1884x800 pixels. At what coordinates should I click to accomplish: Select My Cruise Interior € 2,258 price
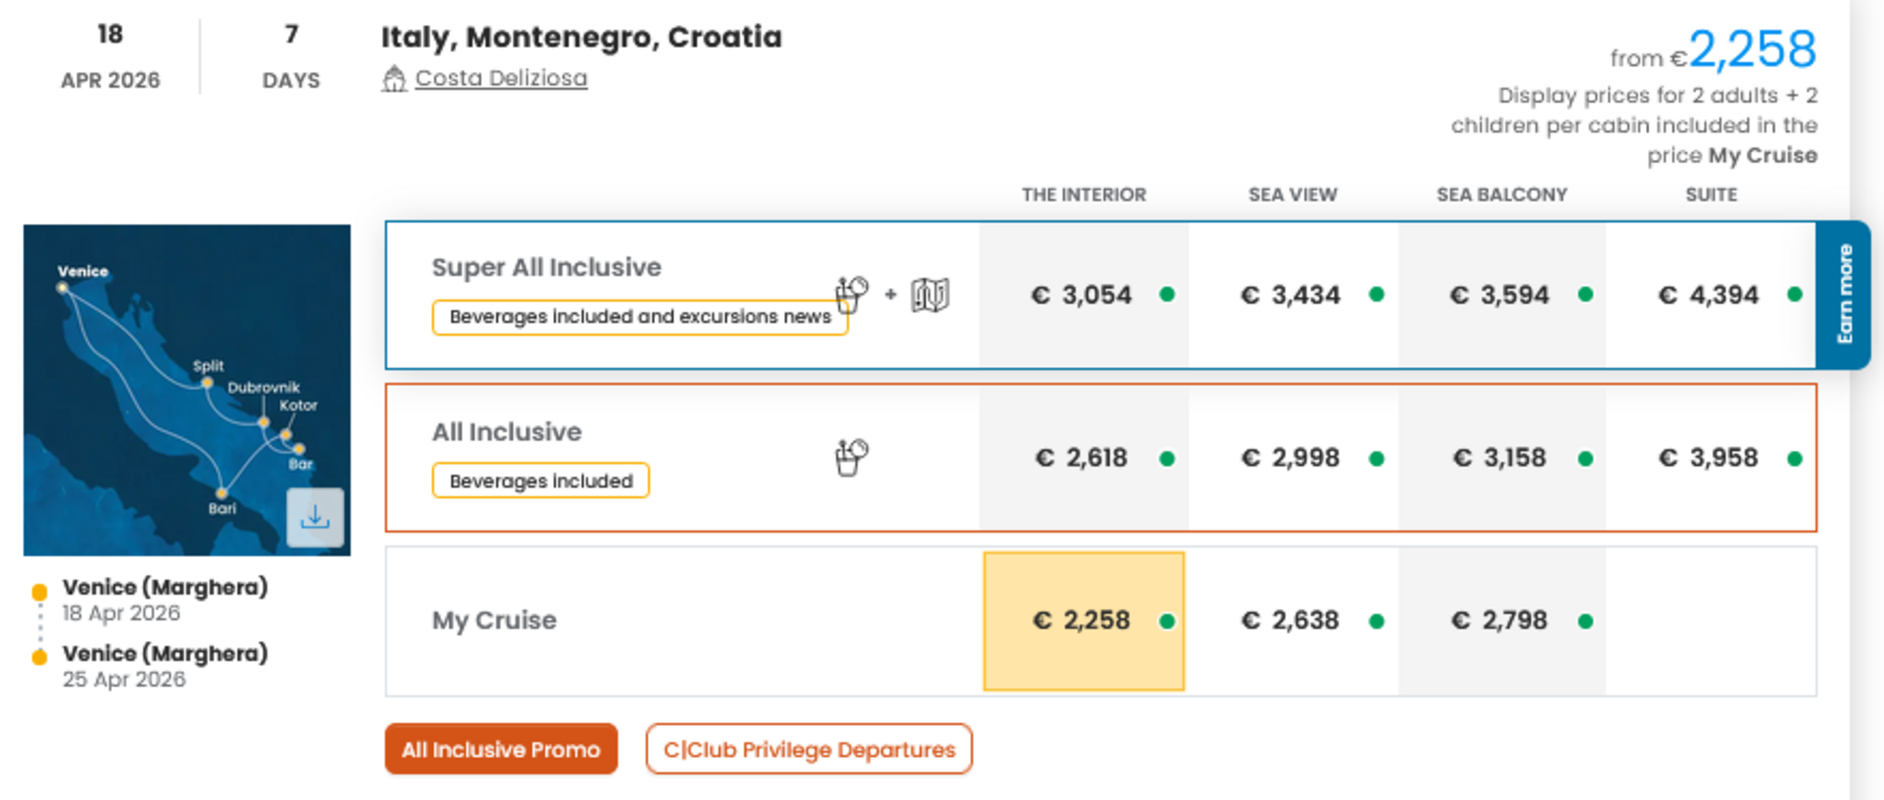click(1084, 621)
